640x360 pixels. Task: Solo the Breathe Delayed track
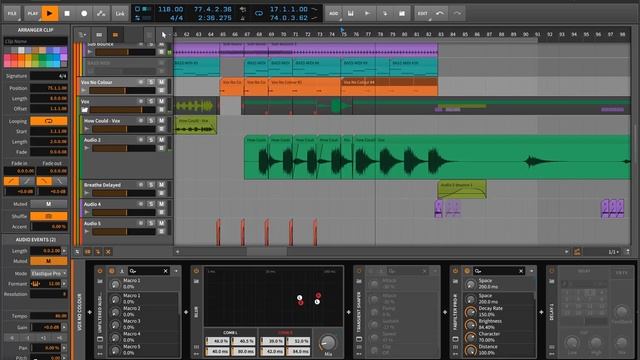coord(151,184)
